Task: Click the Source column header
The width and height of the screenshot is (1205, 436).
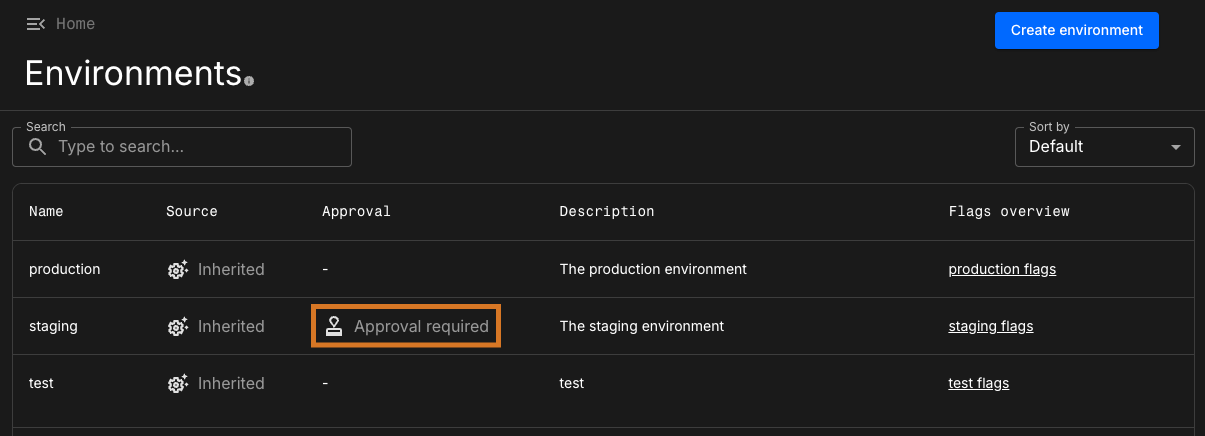Action: tap(192, 212)
